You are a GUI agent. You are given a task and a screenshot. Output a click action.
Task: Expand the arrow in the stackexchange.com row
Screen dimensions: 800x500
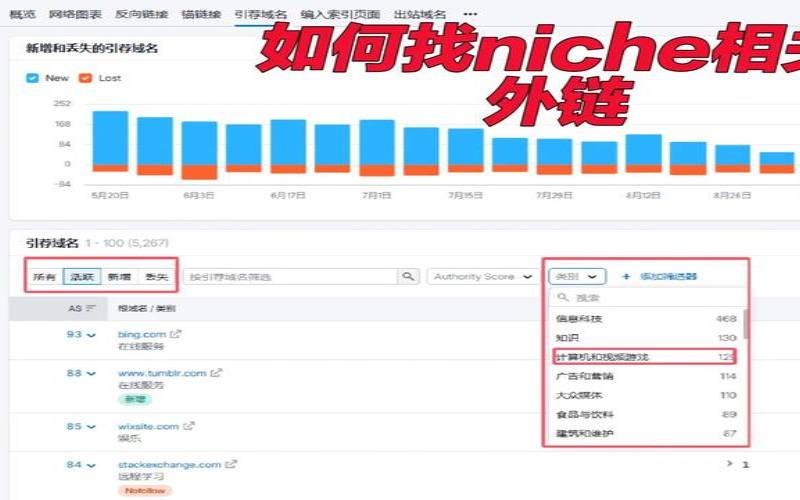730,463
